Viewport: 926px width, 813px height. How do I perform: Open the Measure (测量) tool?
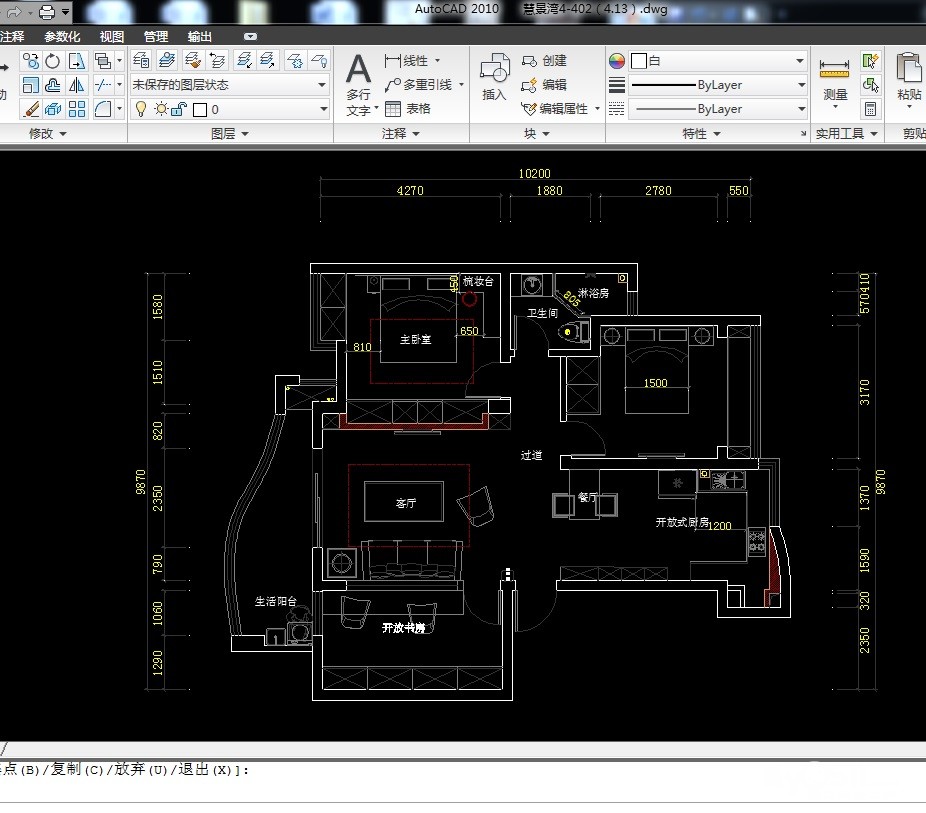click(x=834, y=78)
